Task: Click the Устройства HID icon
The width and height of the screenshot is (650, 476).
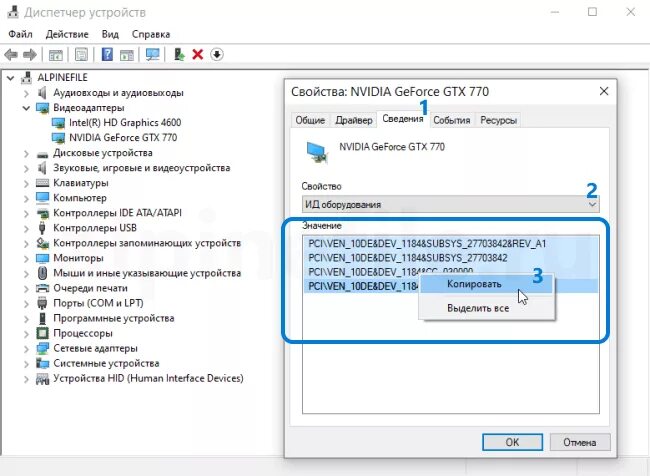Action: click(42, 379)
